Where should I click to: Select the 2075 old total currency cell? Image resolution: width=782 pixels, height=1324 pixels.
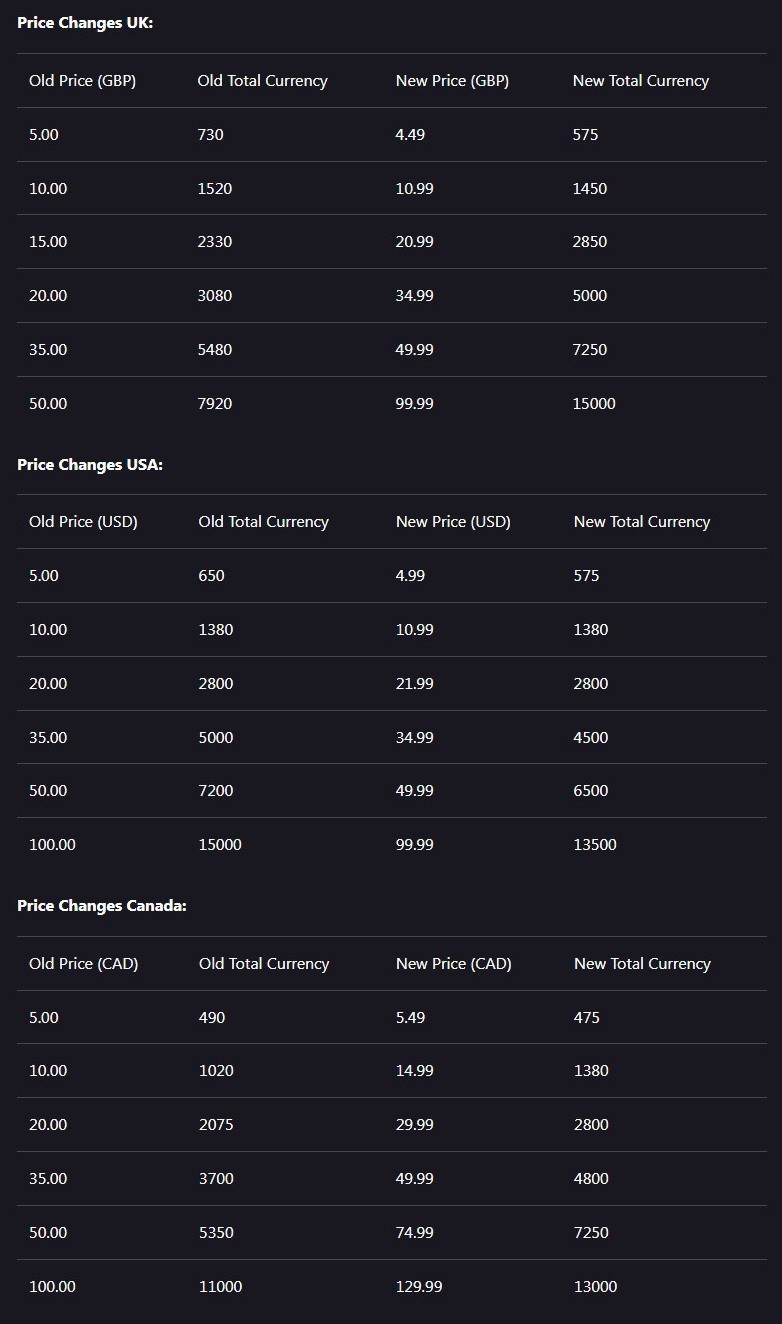click(x=216, y=1125)
